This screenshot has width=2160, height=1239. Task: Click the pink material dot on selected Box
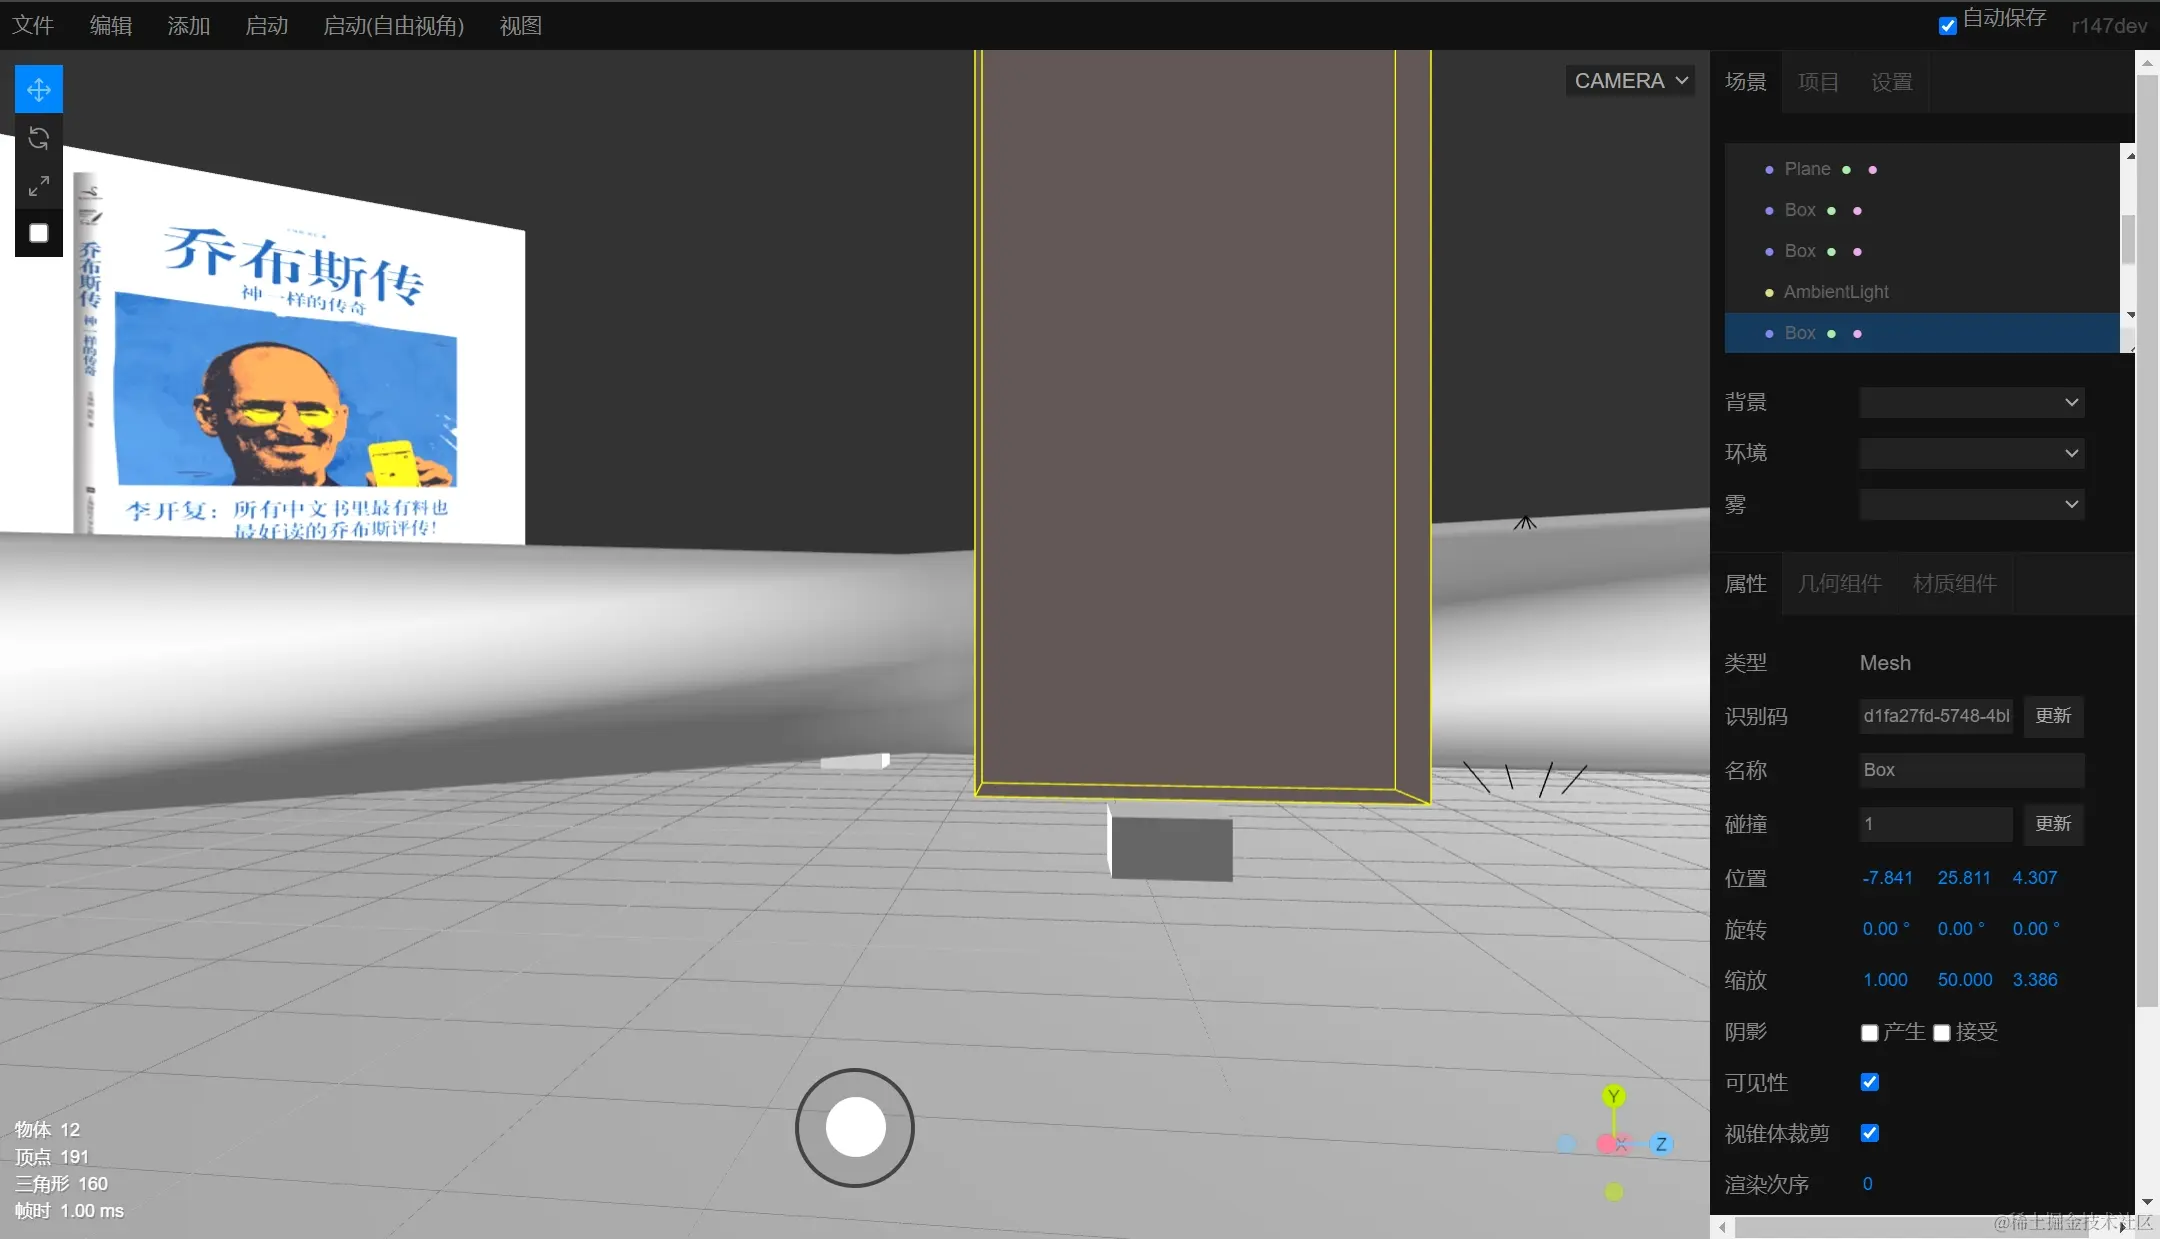(x=1857, y=334)
